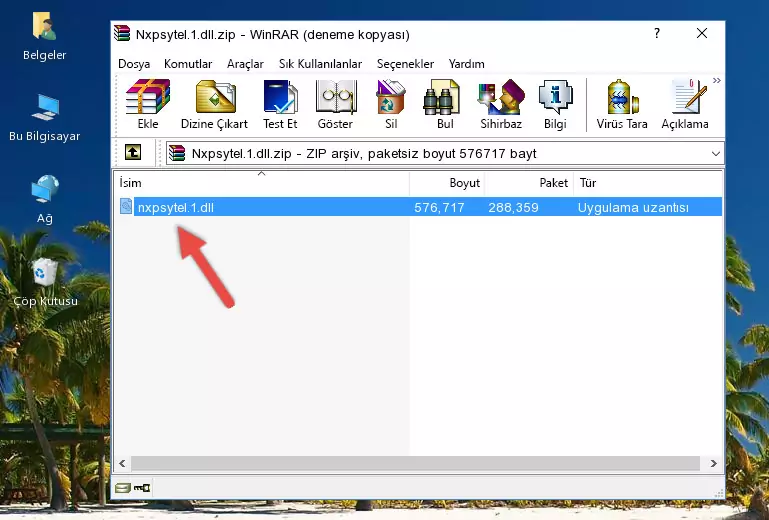Click the Ekle (Add) toolbar icon
Image resolution: width=769 pixels, height=520 pixels.
point(148,104)
